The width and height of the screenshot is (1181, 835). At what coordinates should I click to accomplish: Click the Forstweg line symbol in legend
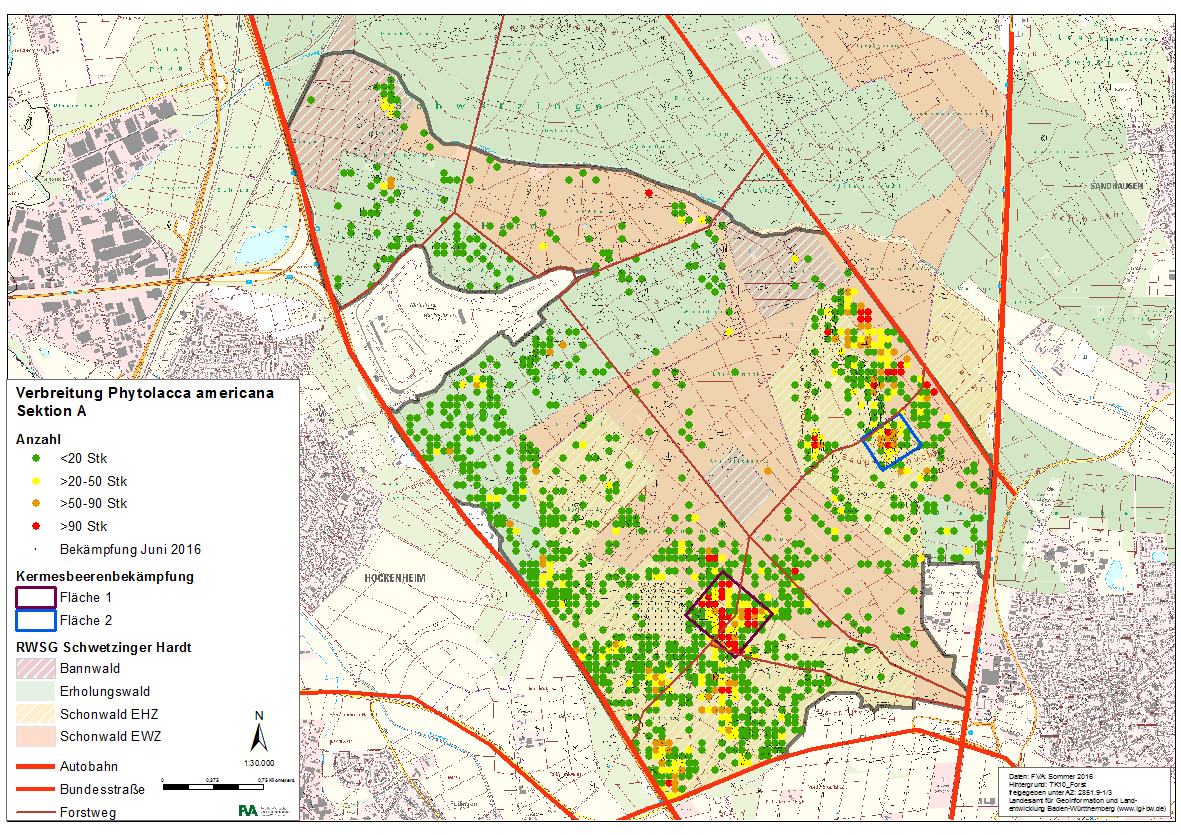pyautogui.click(x=35, y=812)
